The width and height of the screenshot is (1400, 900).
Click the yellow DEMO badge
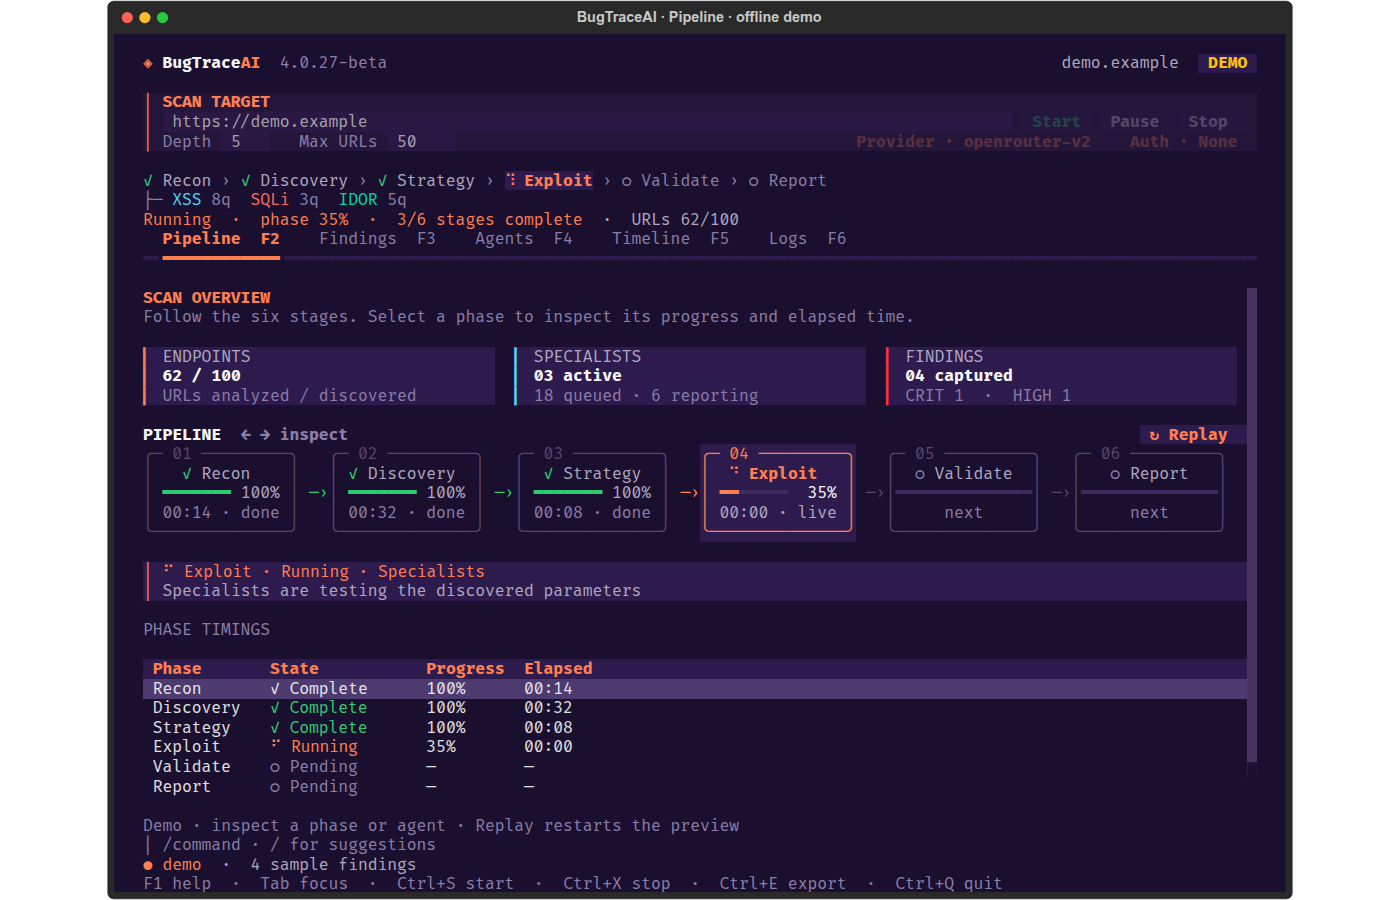1227,63
